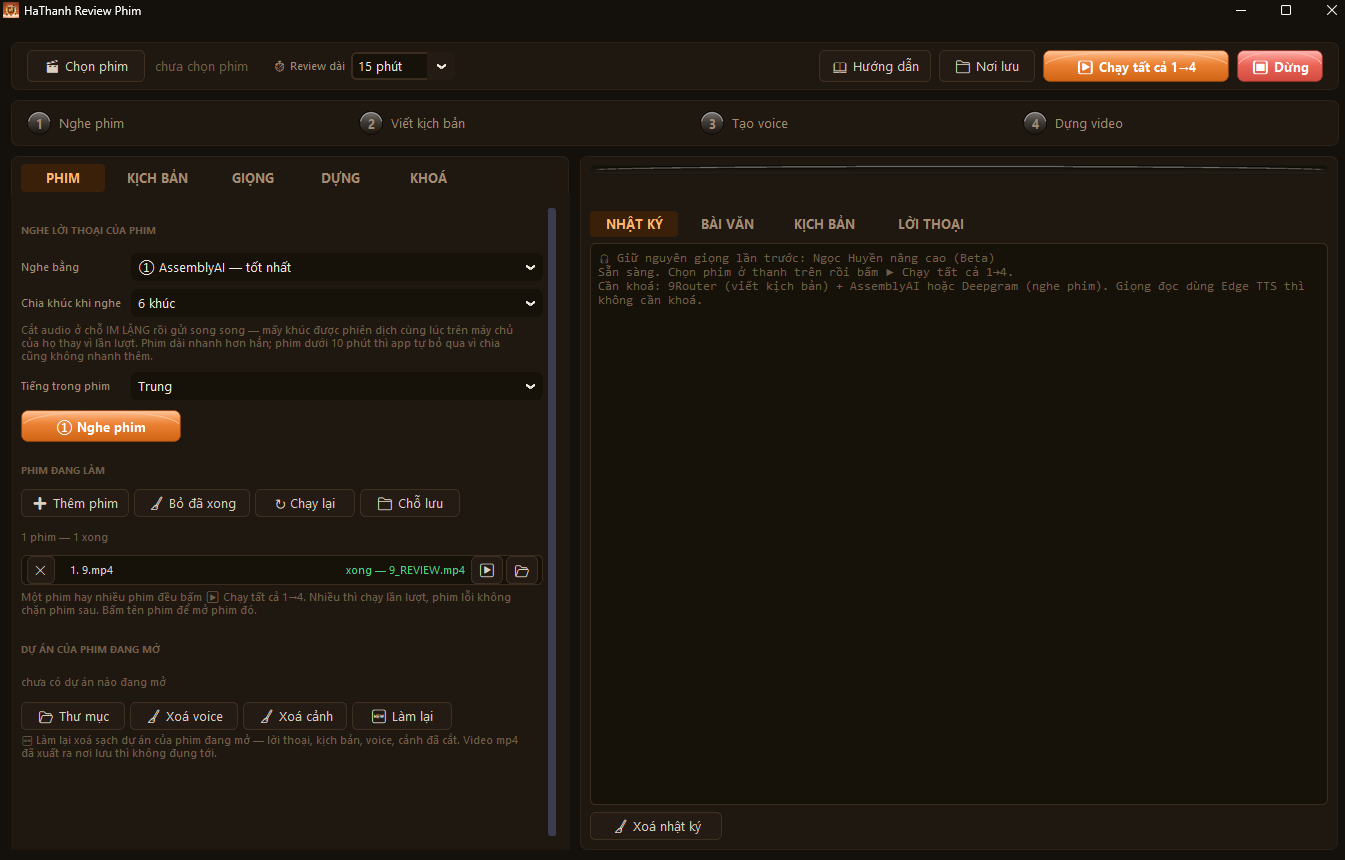
Task: Reset the project with Làm lại
Action: 402,716
